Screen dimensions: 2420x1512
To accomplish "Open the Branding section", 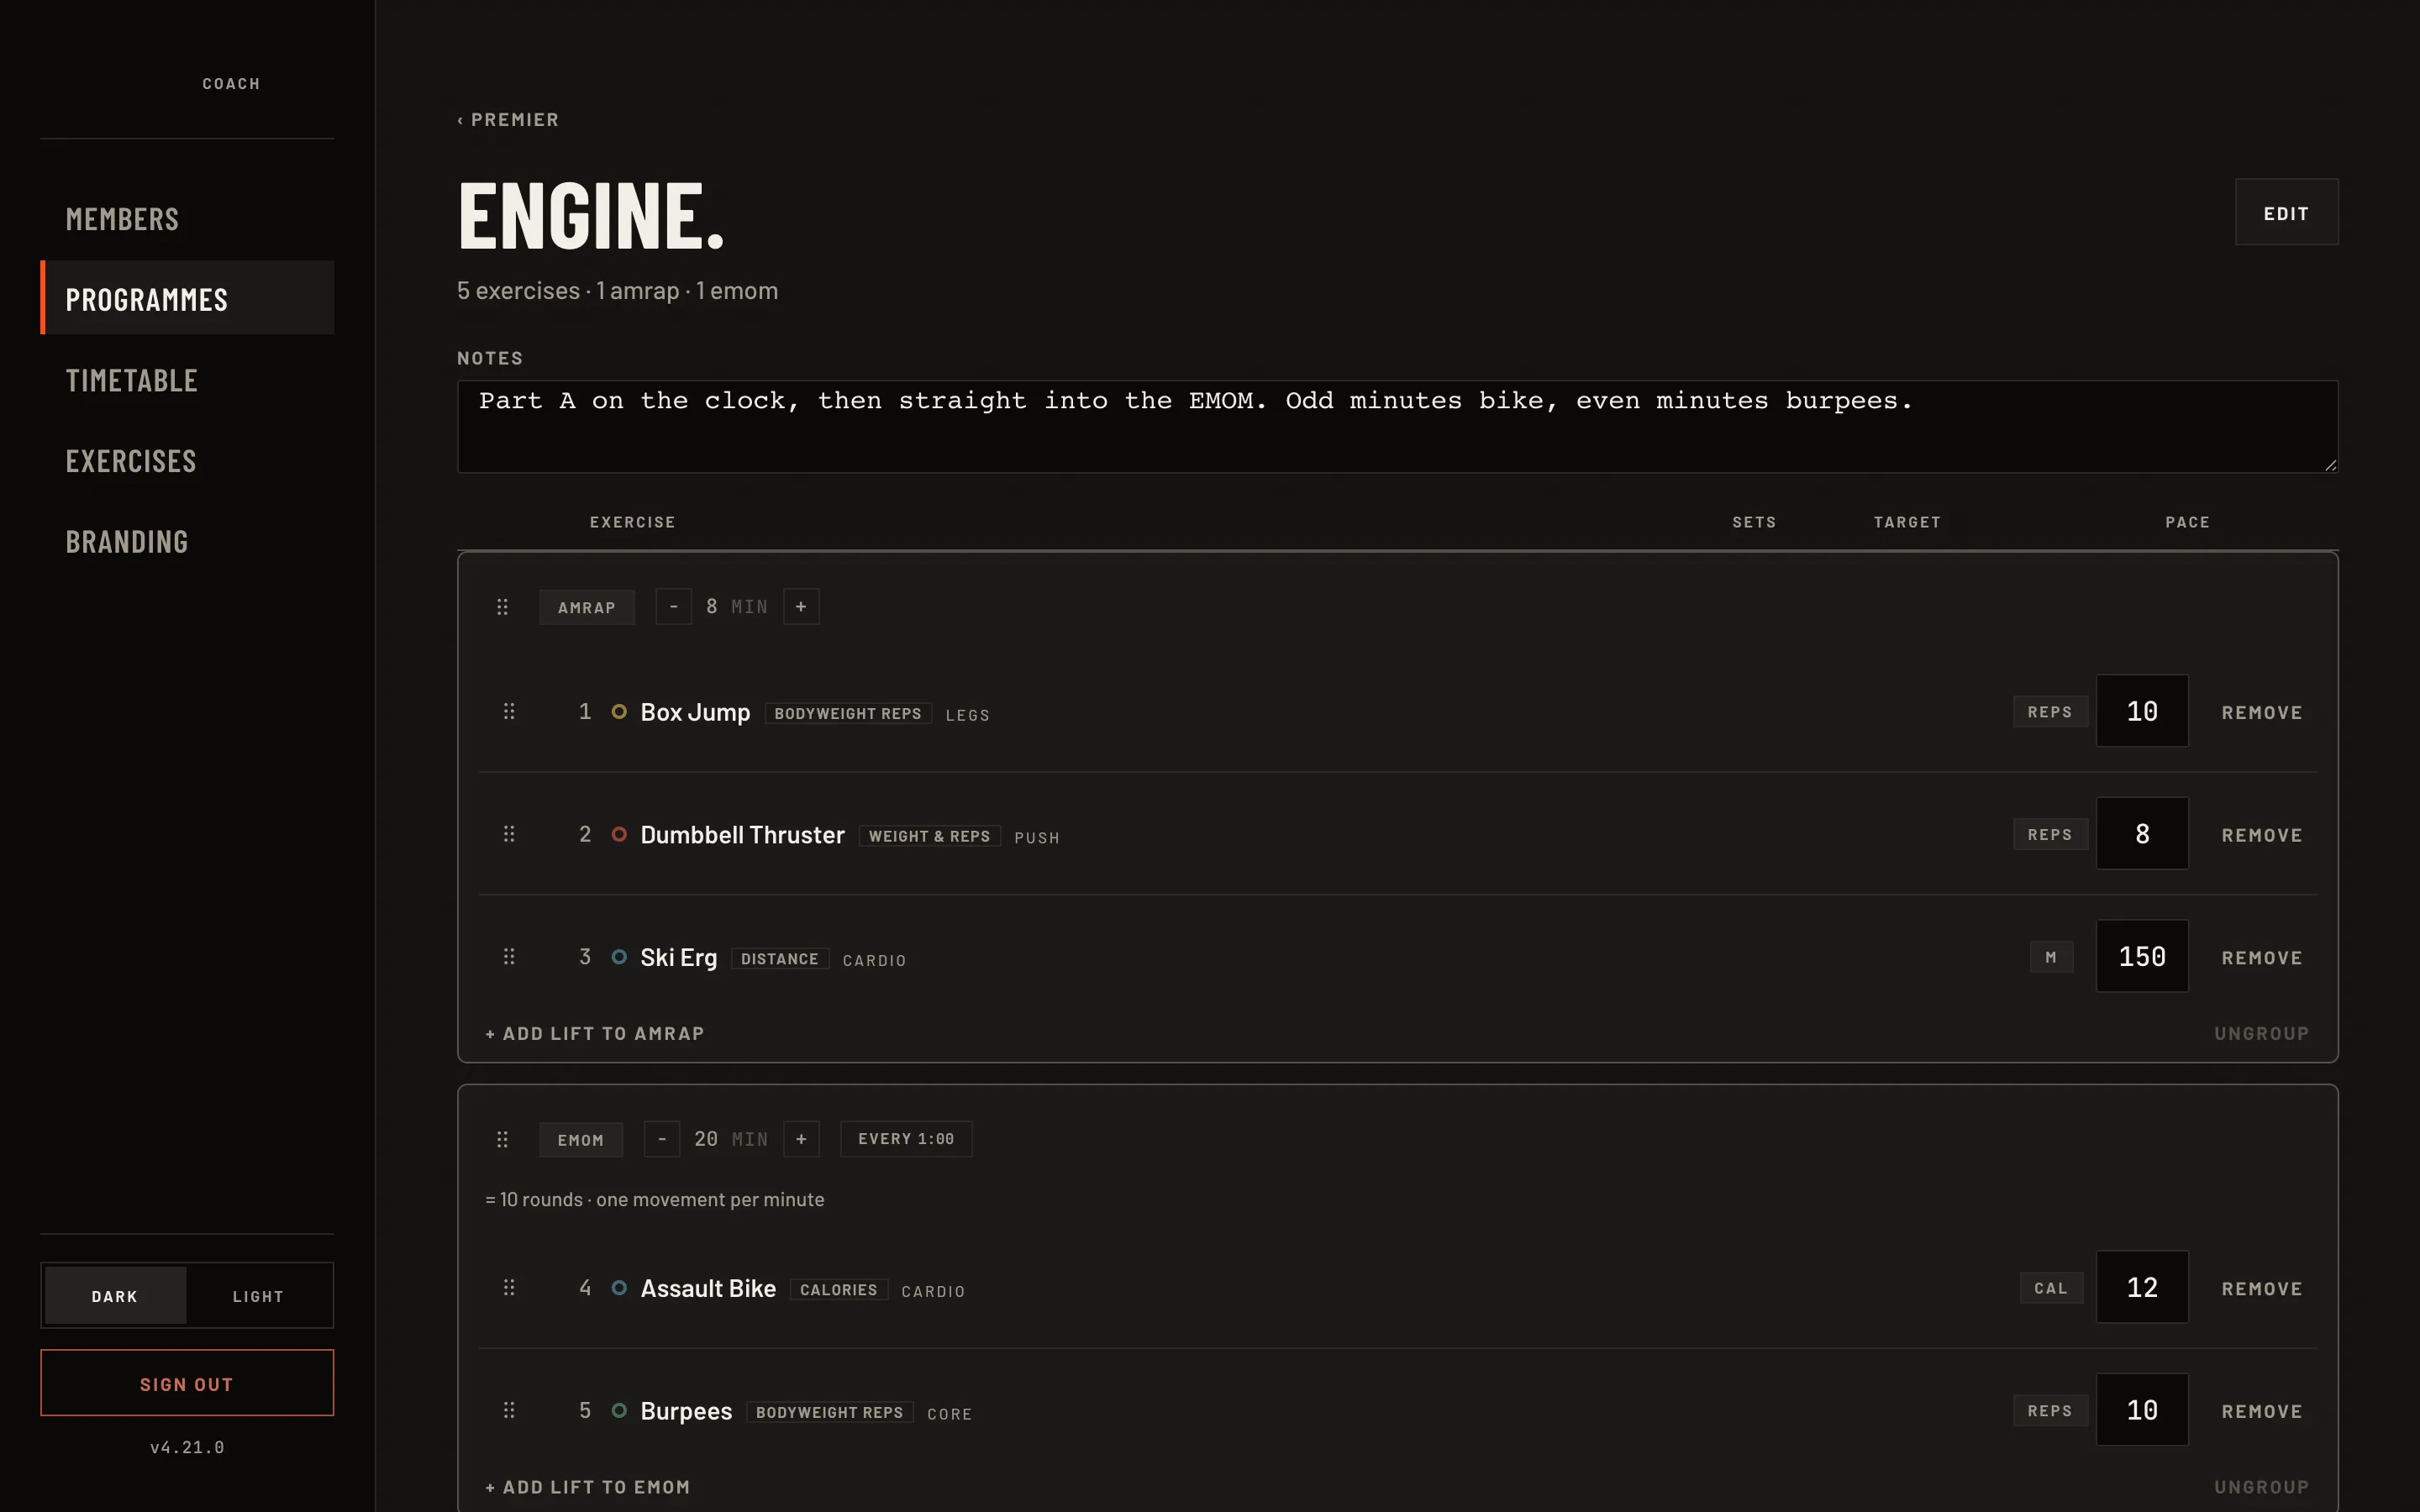I will coord(187,541).
